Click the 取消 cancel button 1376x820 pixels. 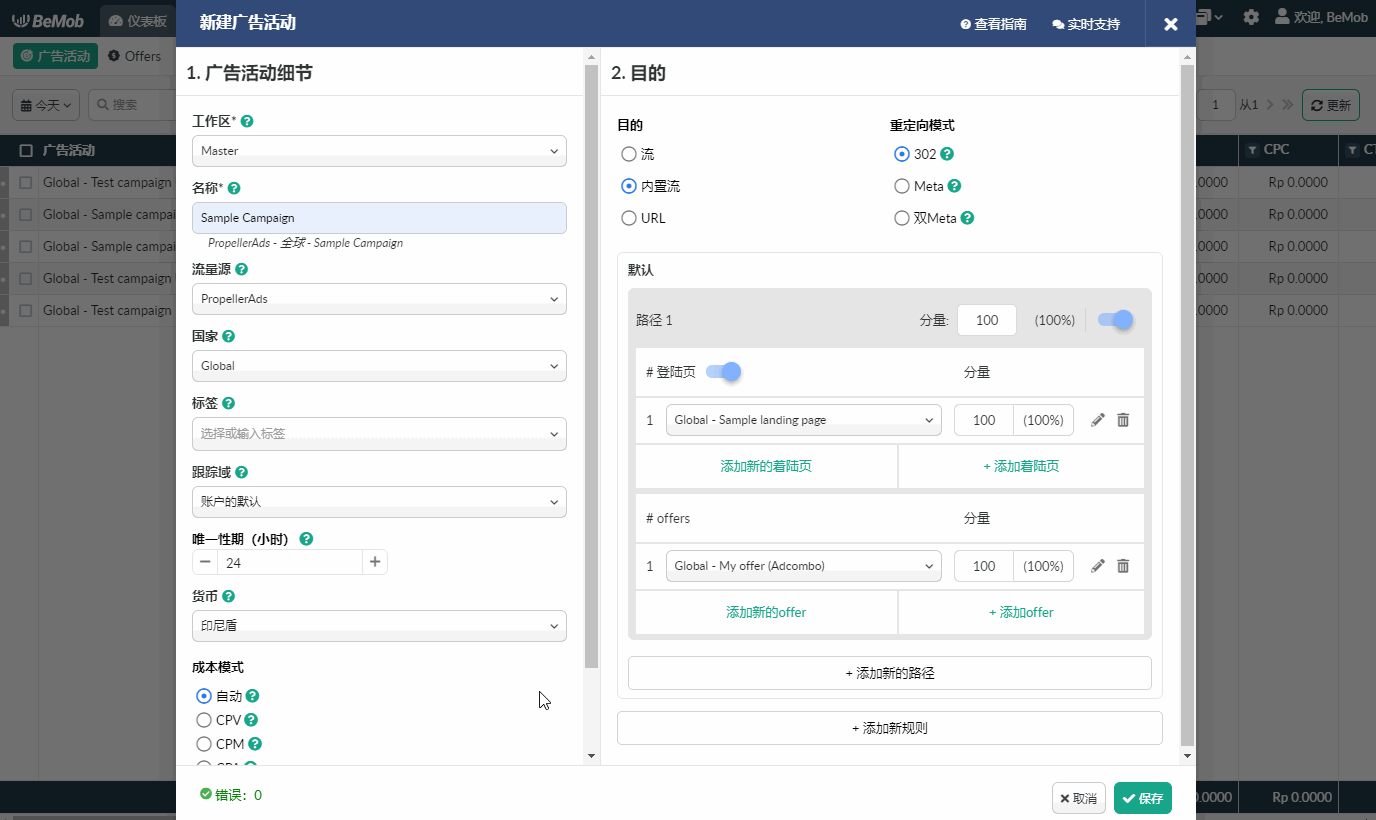tap(1079, 798)
